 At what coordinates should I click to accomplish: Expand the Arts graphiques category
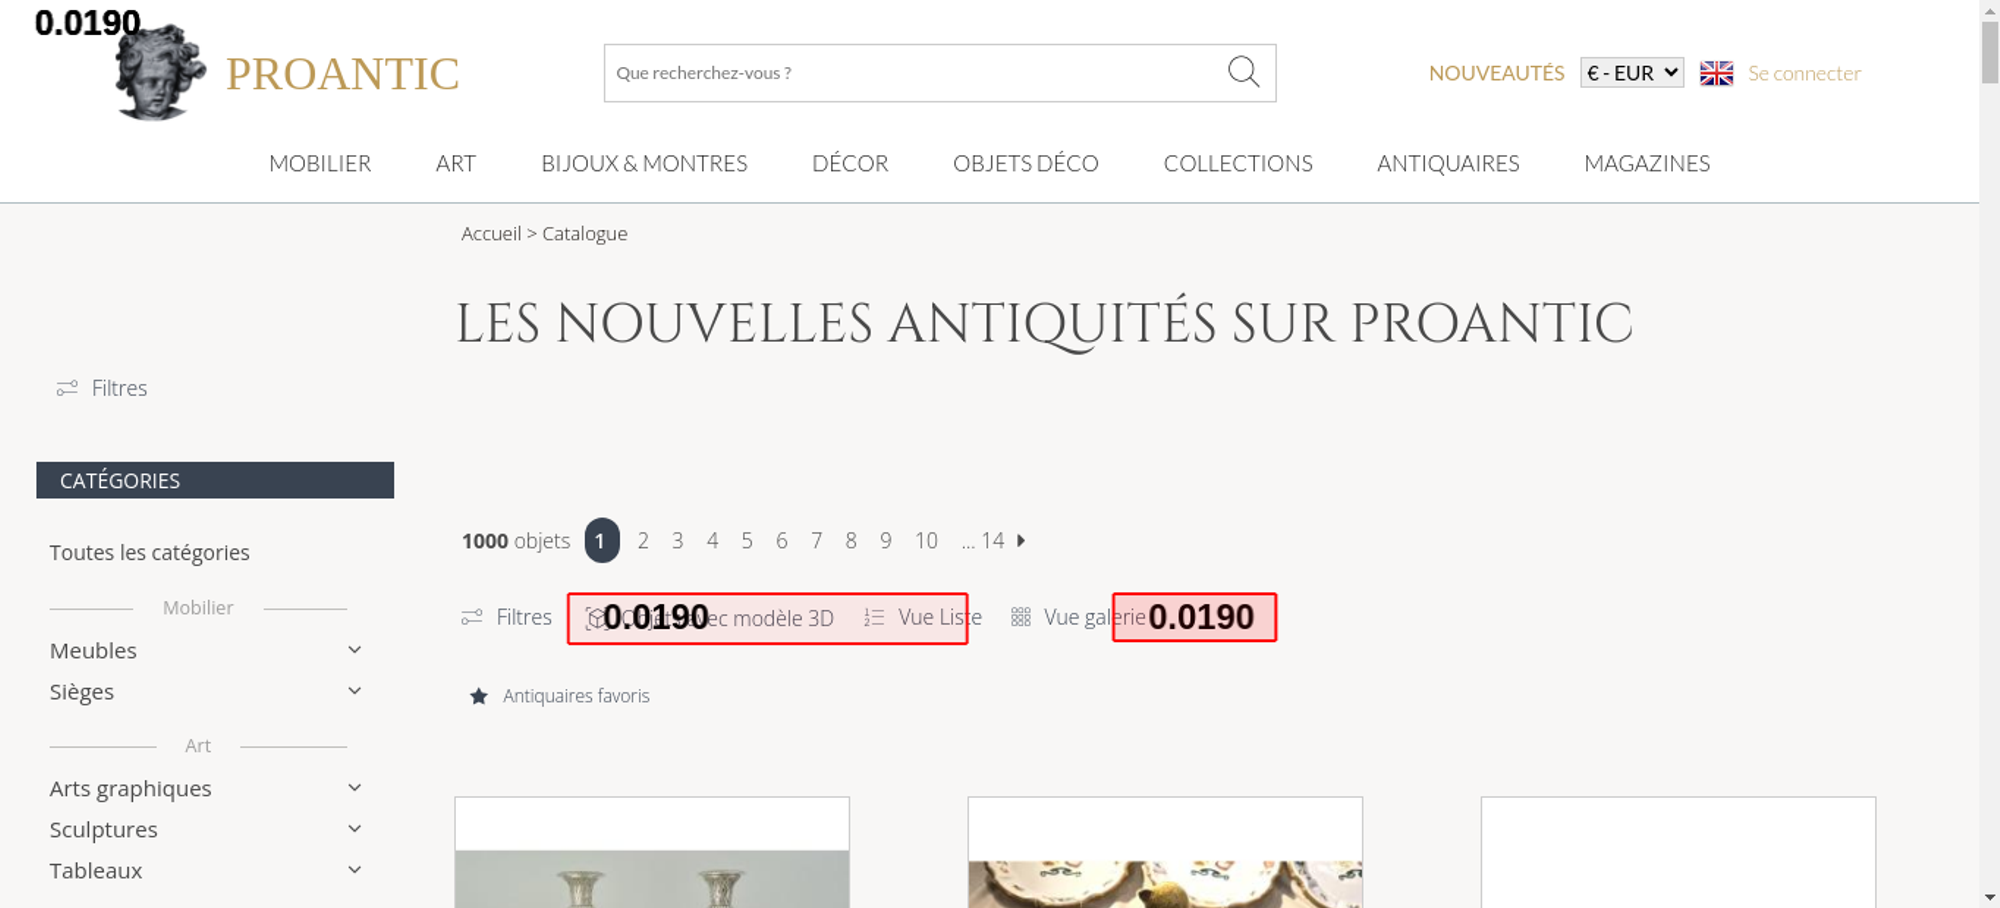click(354, 788)
